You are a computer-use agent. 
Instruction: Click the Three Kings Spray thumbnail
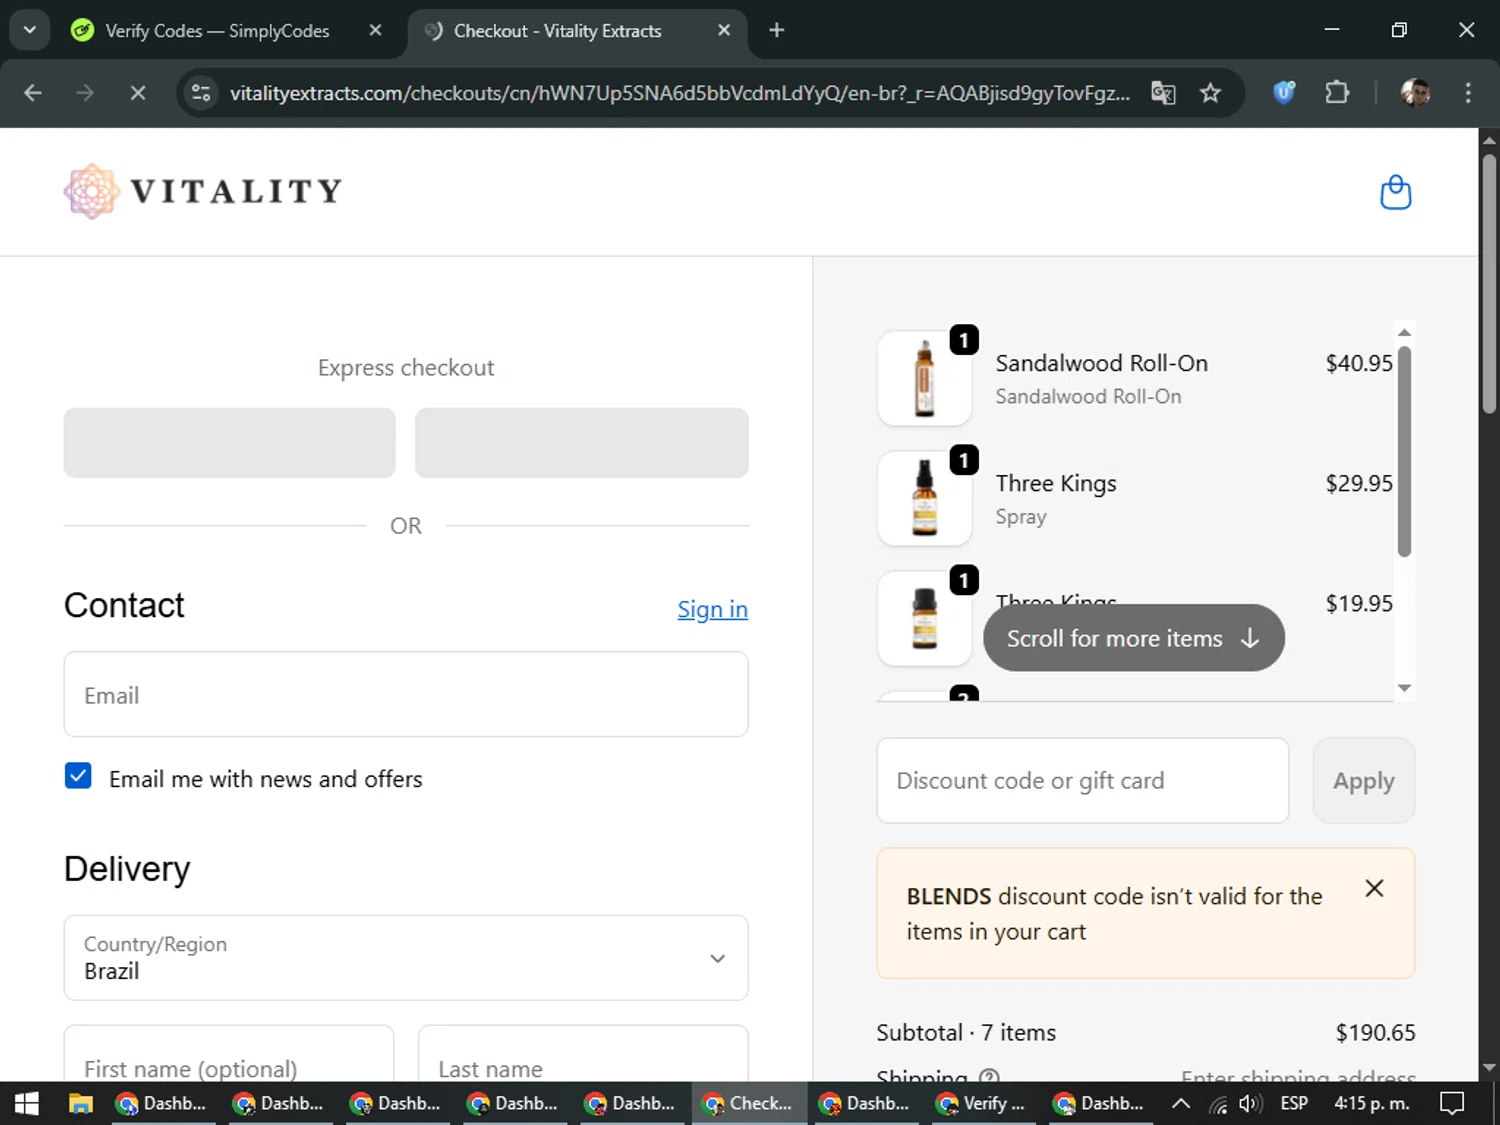click(x=925, y=498)
